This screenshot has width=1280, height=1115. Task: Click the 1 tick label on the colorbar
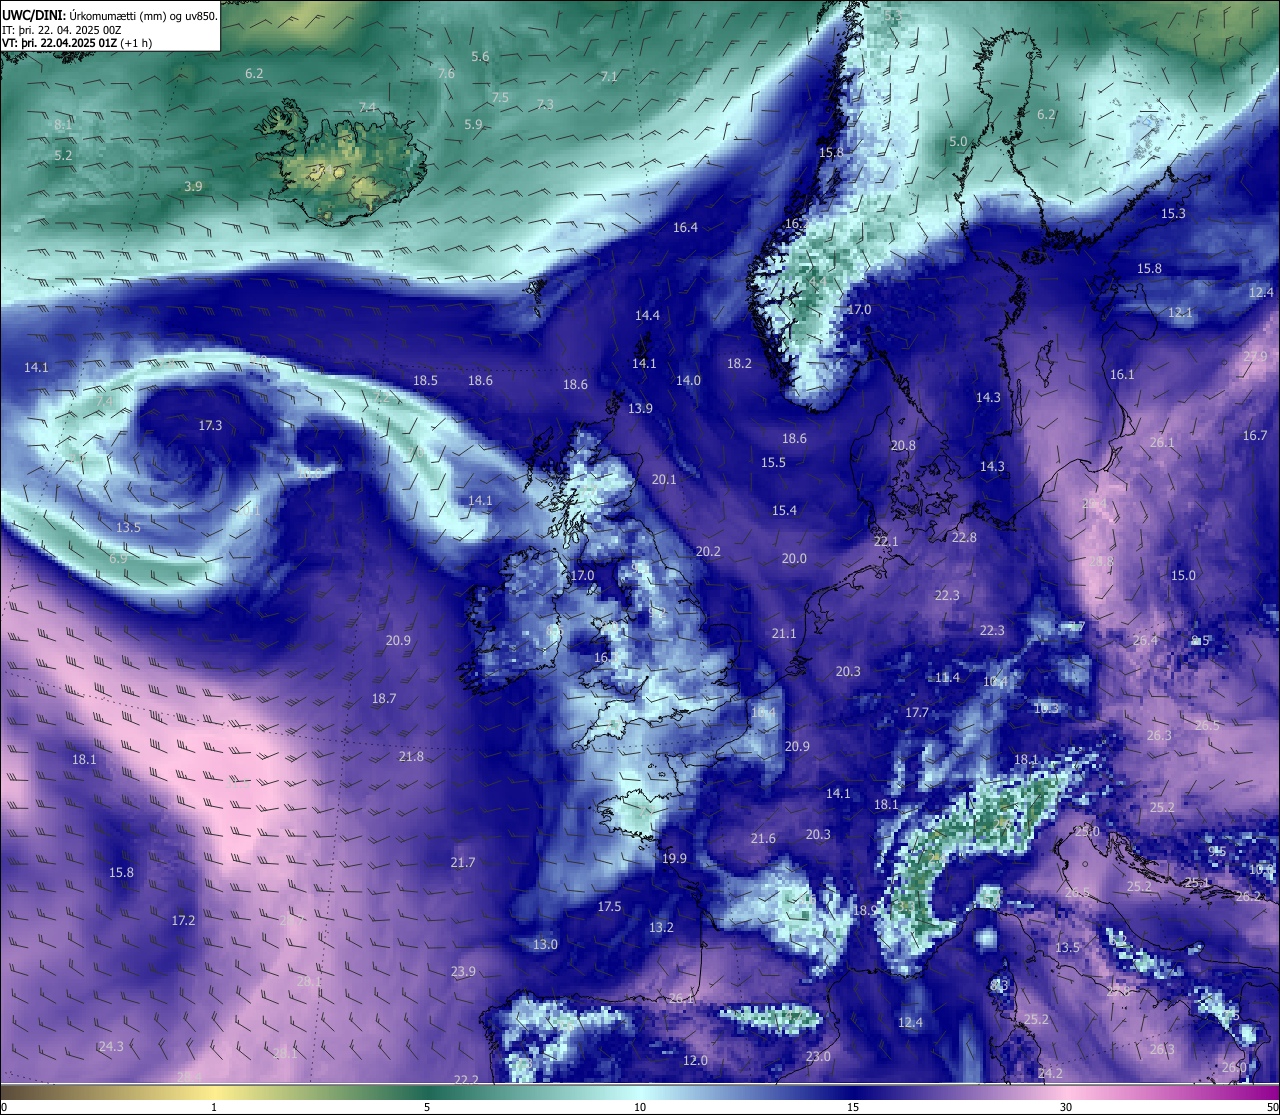tap(214, 1107)
